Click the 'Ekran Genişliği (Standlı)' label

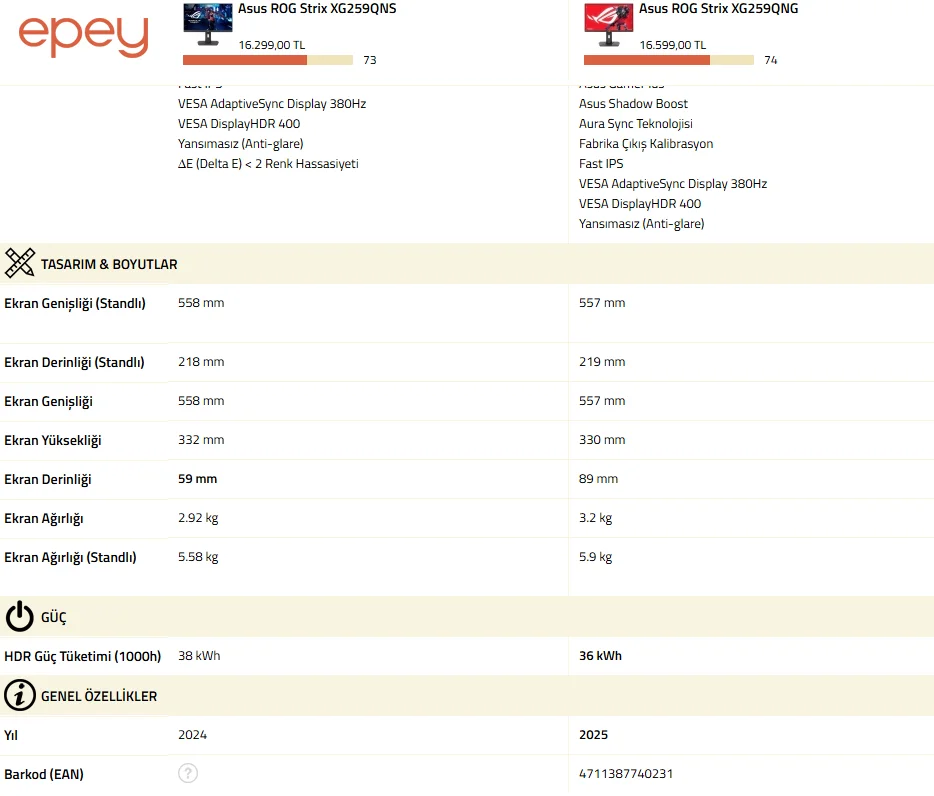(x=74, y=304)
